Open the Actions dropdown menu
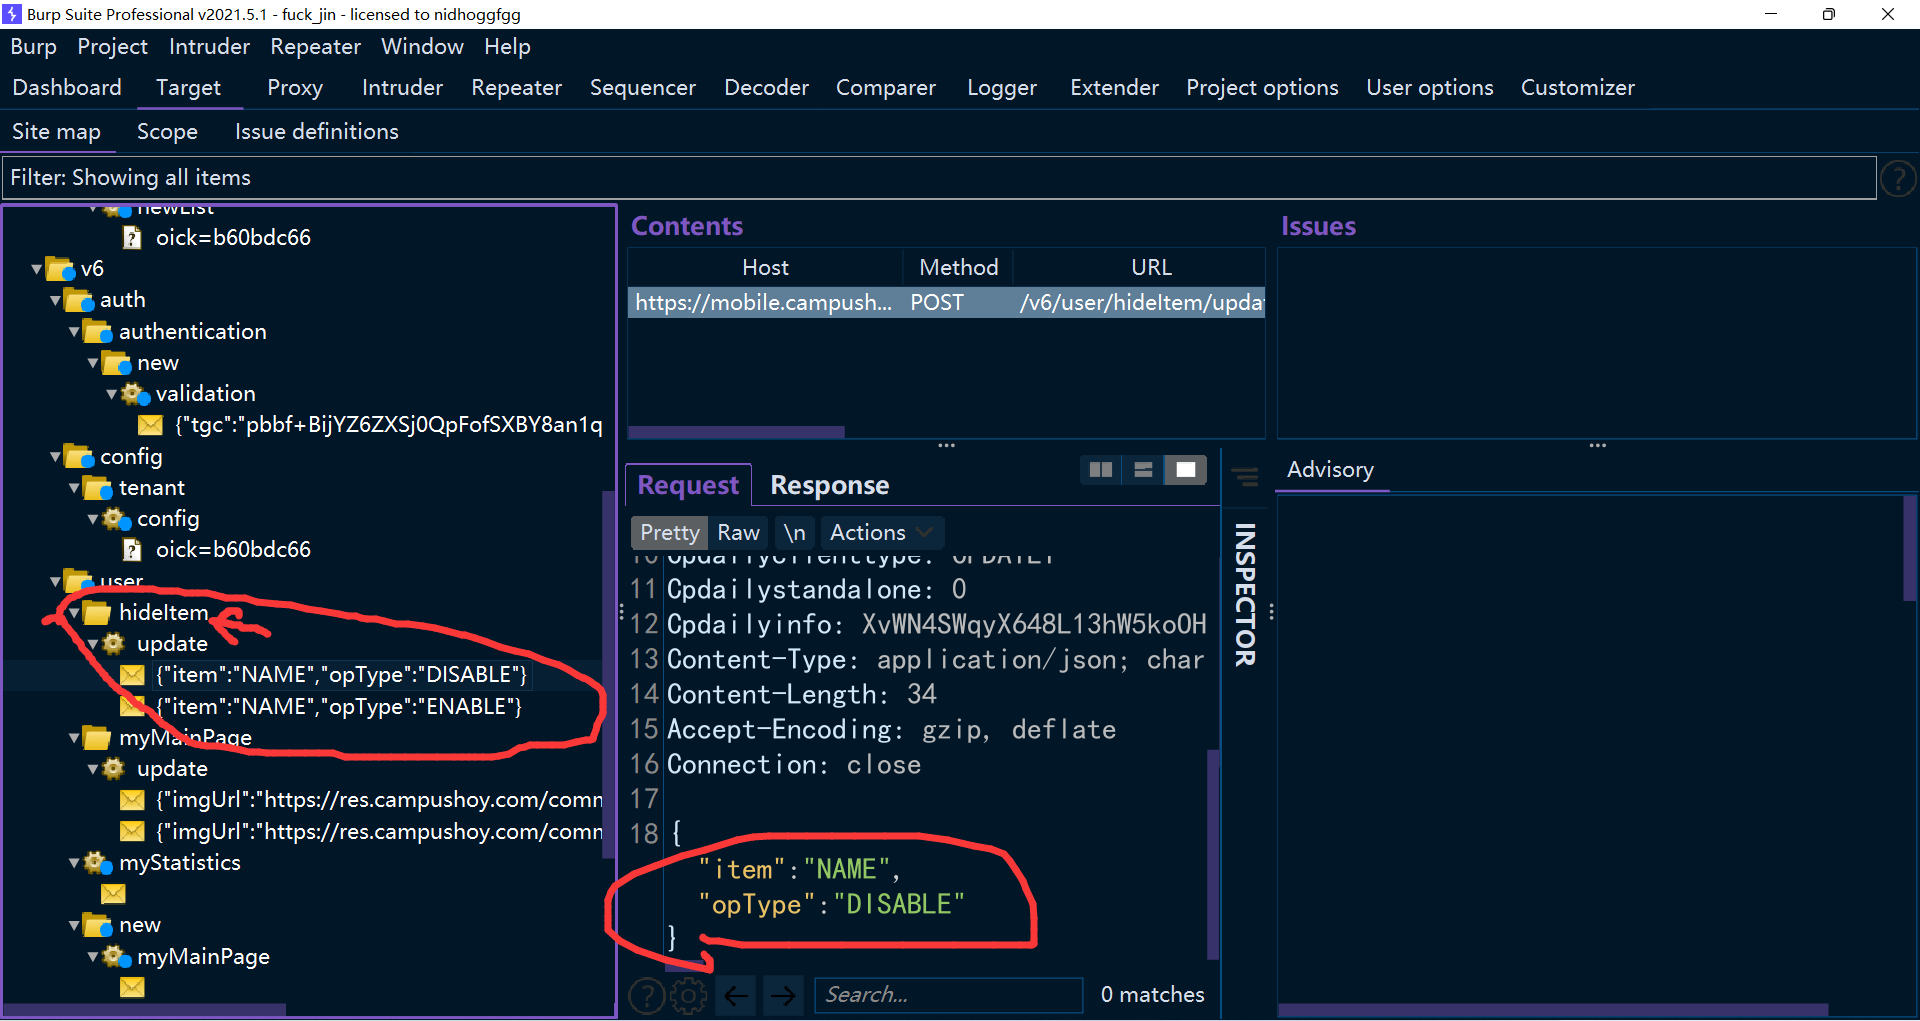The height and width of the screenshot is (1021, 1920). click(x=881, y=533)
